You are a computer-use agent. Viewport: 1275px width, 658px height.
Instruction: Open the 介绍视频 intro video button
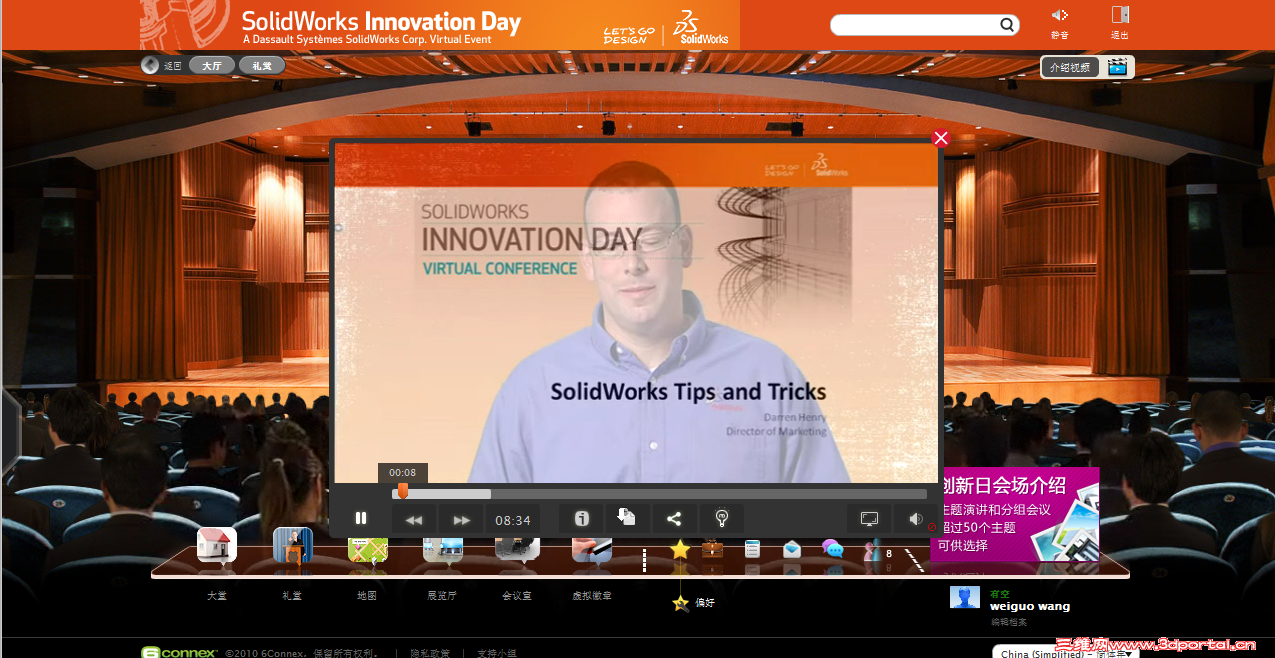click(1070, 67)
